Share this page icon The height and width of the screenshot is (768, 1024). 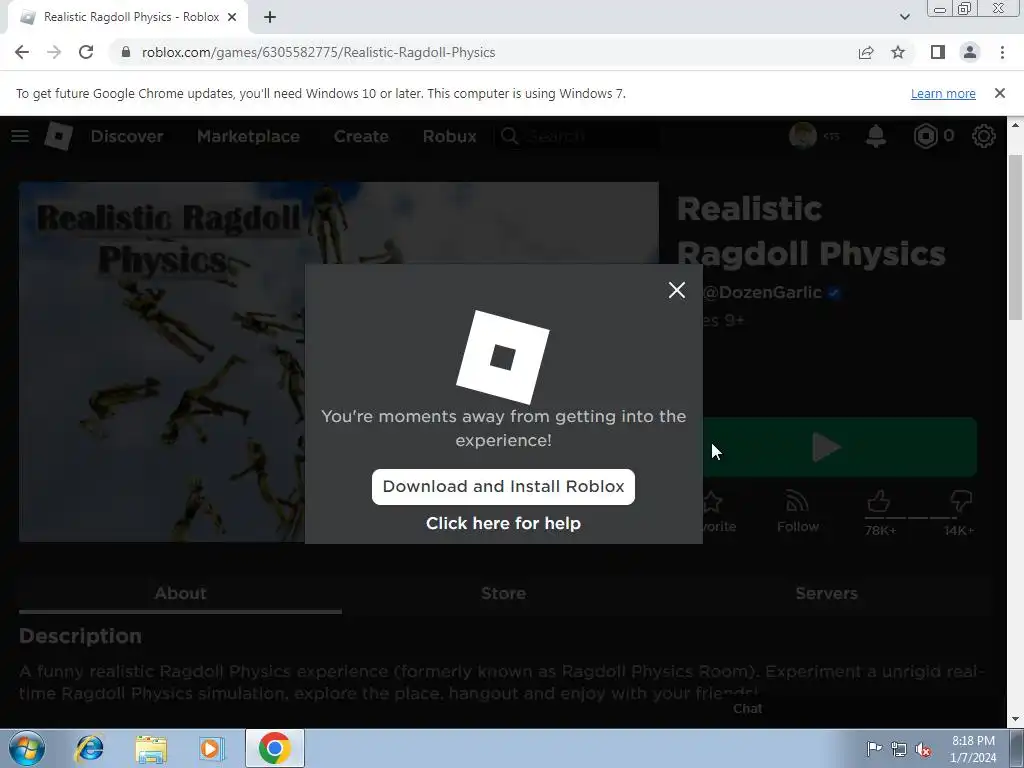866,52
